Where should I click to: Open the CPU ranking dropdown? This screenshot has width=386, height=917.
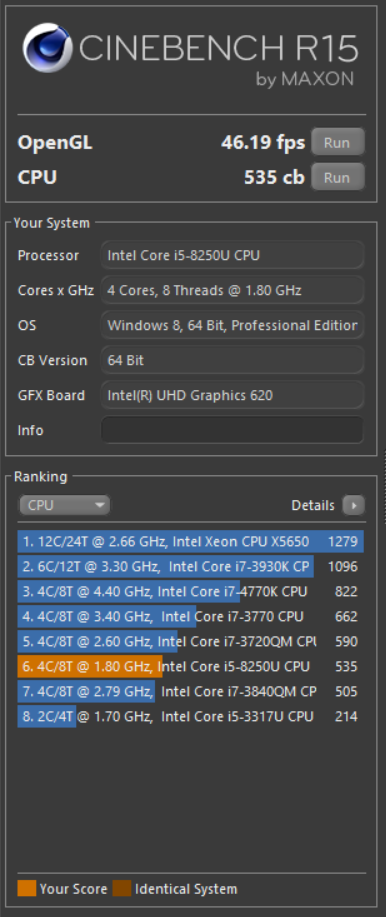tap(64, 505)
